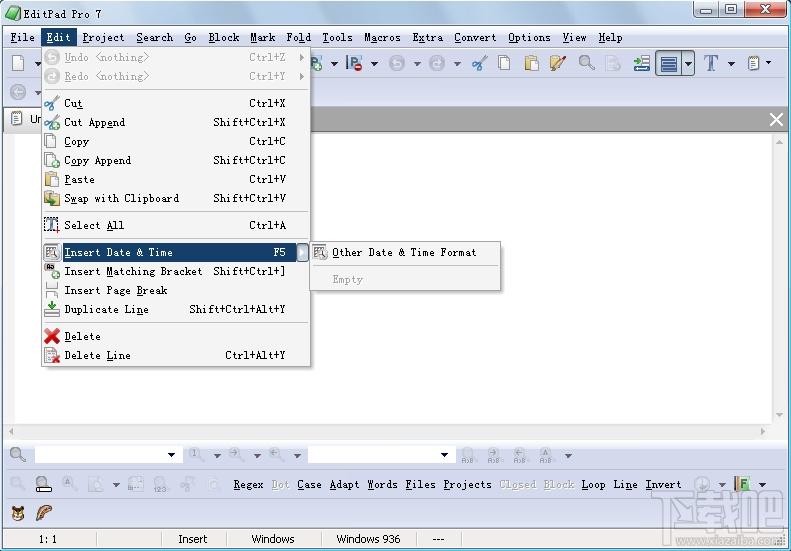
Task: Click the Untitled tab document icon
Action: [x=17, y=118]
